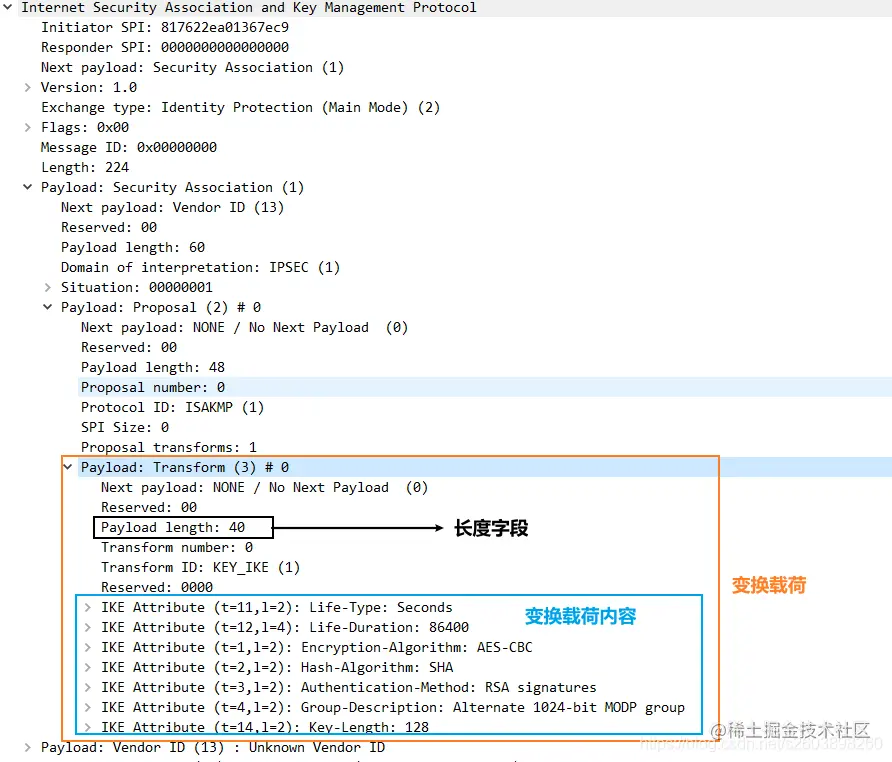This screenshot has width=892, height=762.
Task: Expand Payload: Vendor ID (13) node
Action: click(x=28, y=747)
